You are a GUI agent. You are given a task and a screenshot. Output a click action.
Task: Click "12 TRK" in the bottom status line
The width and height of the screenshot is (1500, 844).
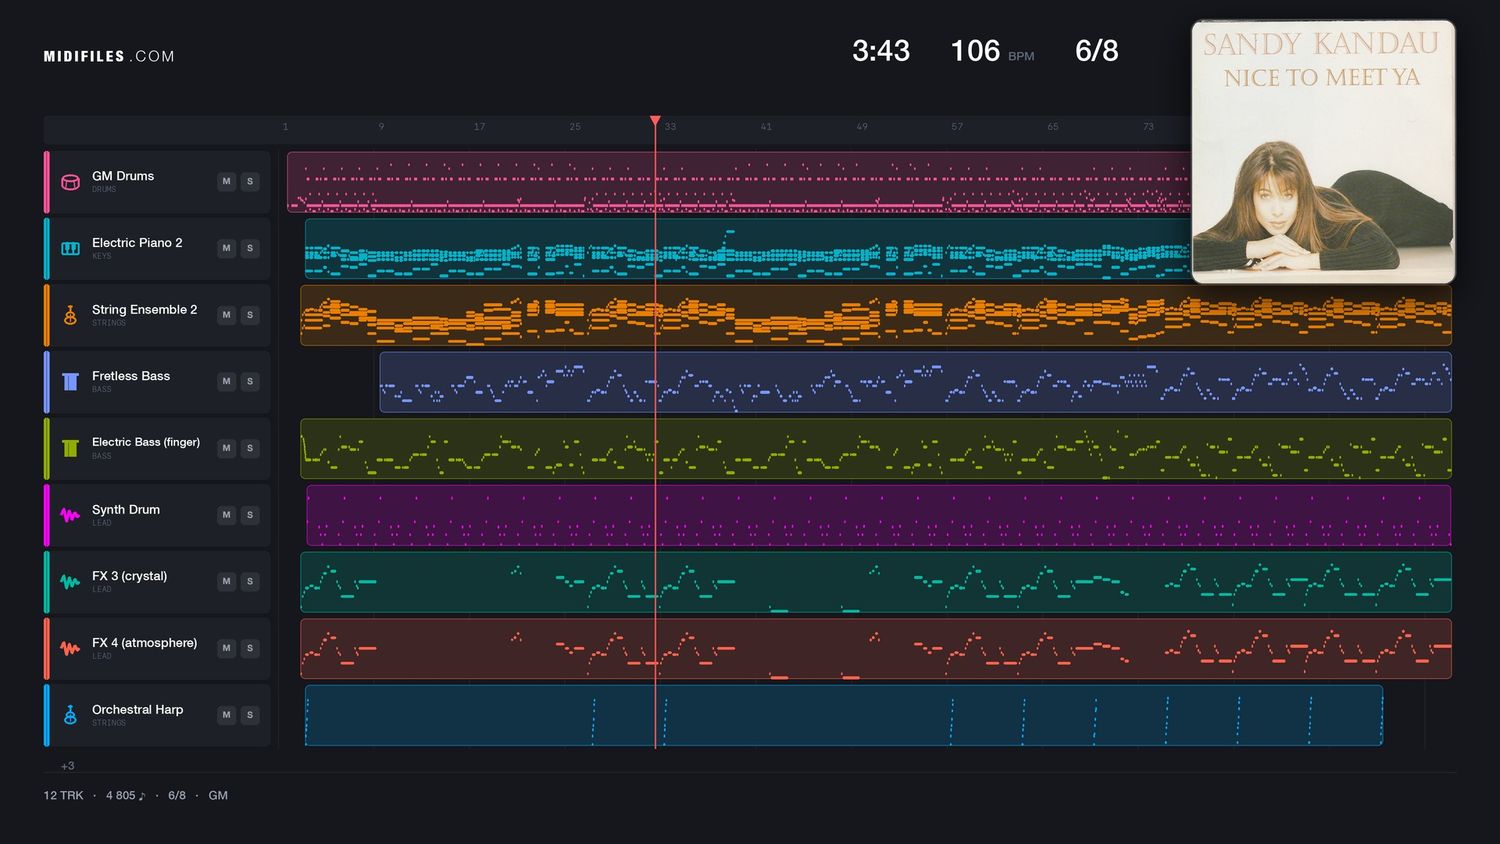click(x=63, y=796)
